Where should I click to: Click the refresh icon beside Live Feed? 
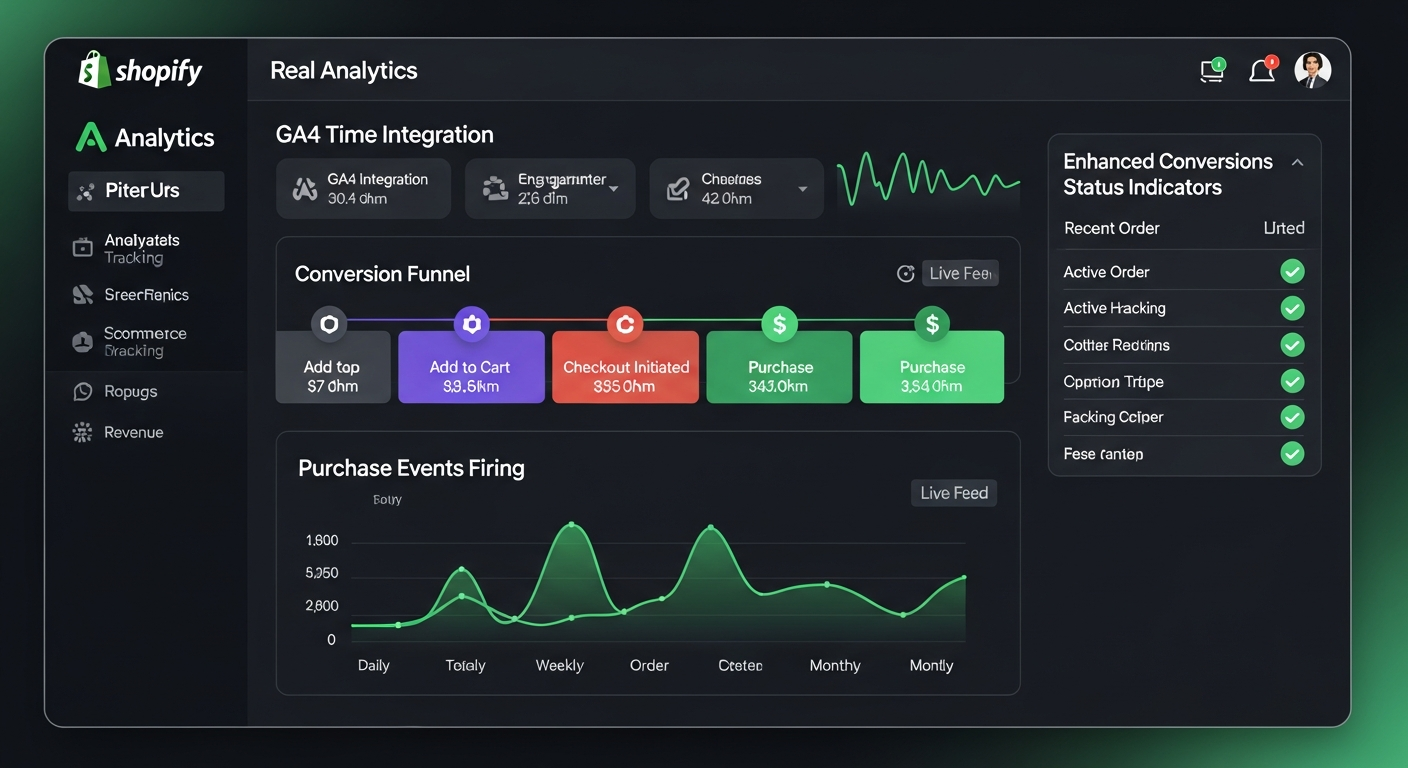(906, 274)
